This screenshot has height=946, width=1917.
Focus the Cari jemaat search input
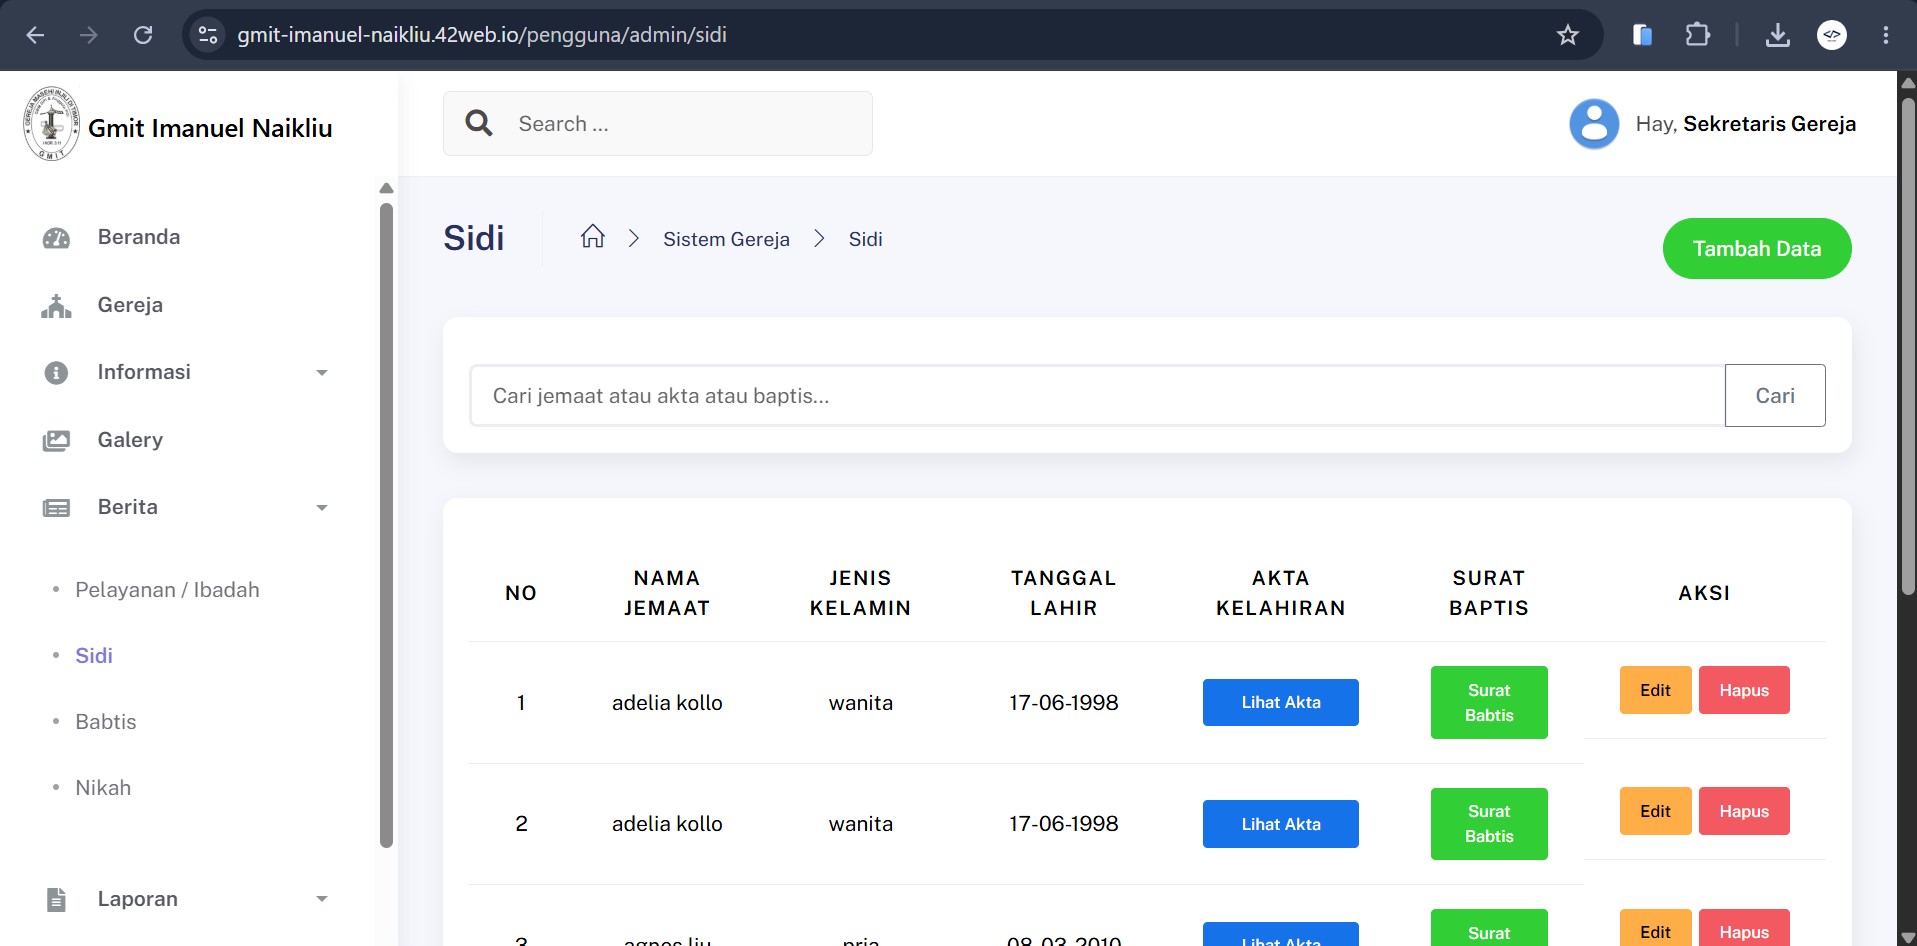click(x=1098, y=396)
